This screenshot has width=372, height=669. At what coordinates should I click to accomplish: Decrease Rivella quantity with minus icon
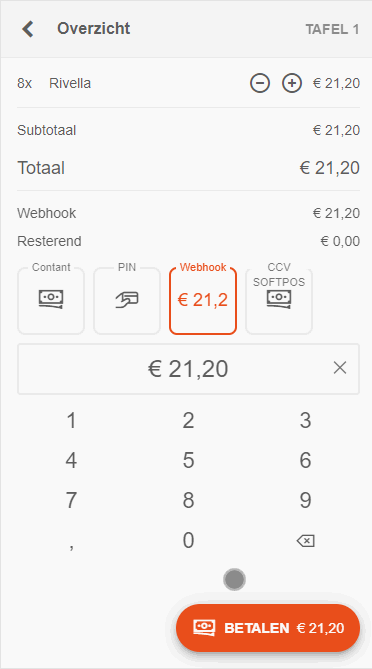(260, 83)
